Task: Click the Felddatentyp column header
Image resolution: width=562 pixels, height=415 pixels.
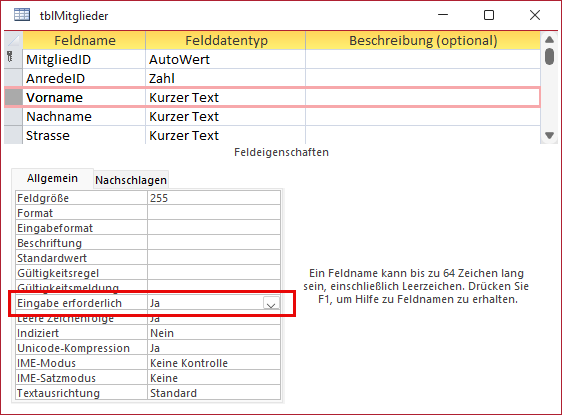Action: 226,40
